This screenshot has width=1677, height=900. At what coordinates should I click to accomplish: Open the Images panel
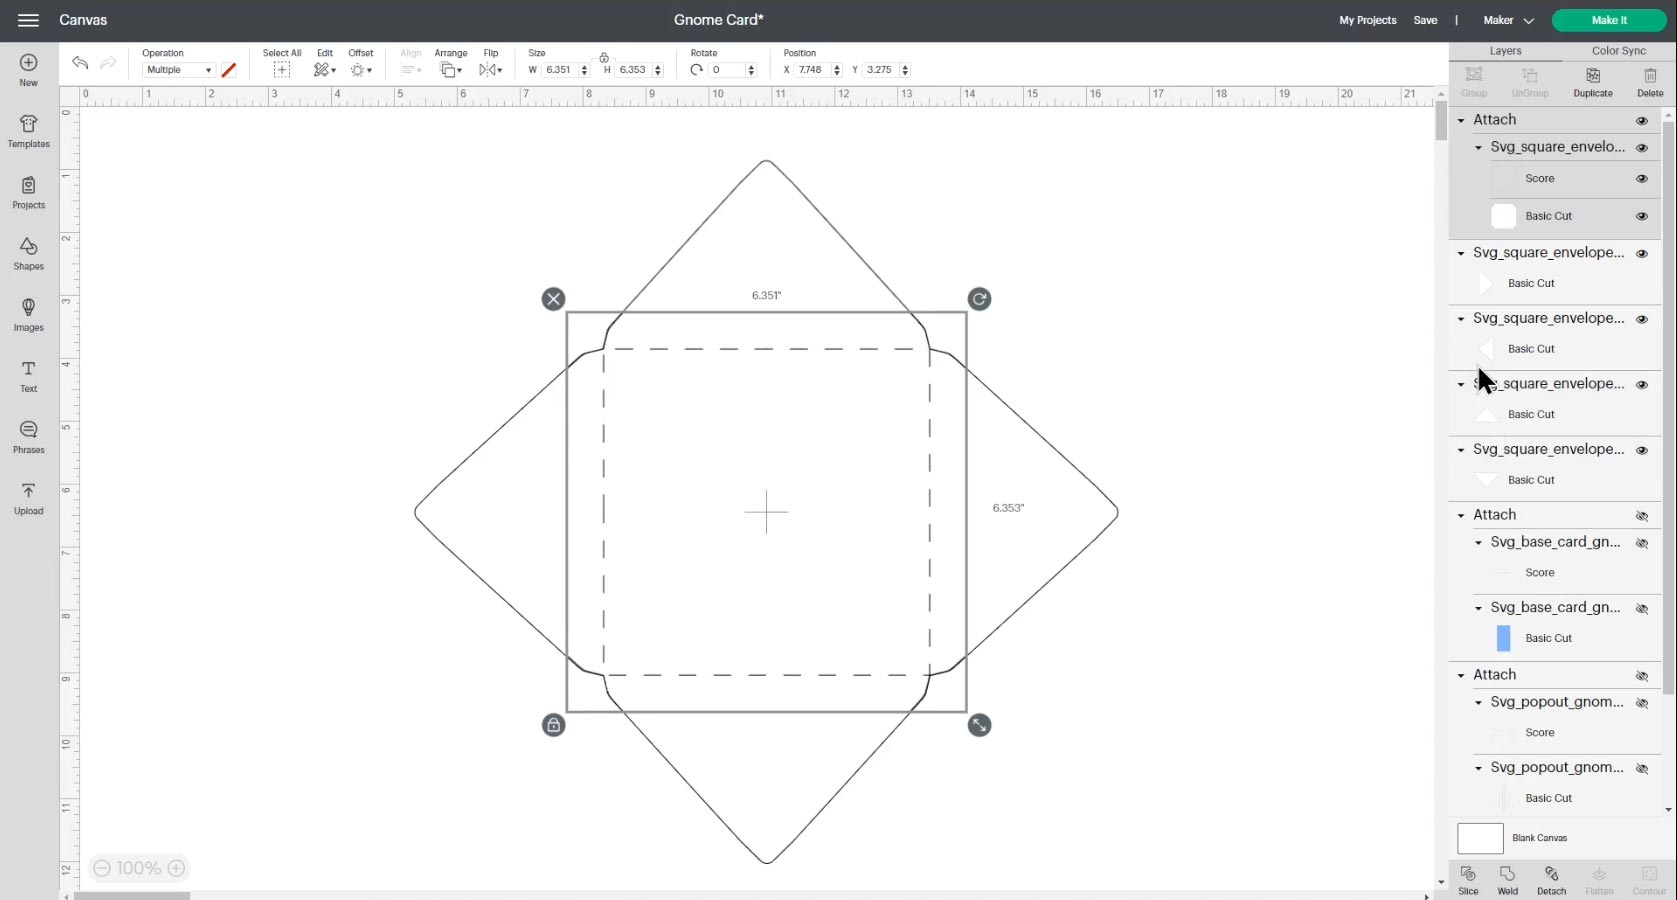pos(28,314)
